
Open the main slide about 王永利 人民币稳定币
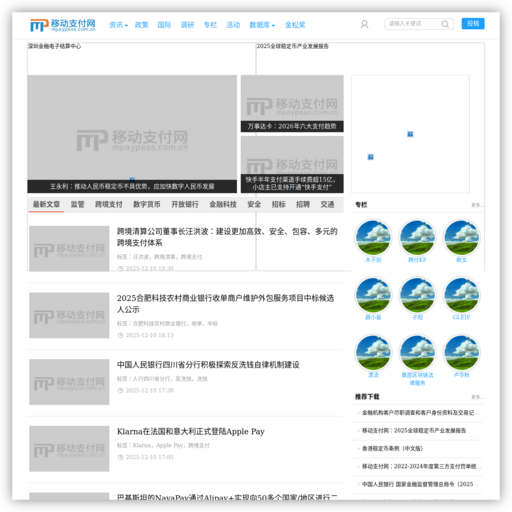click(x=132, y=134)
